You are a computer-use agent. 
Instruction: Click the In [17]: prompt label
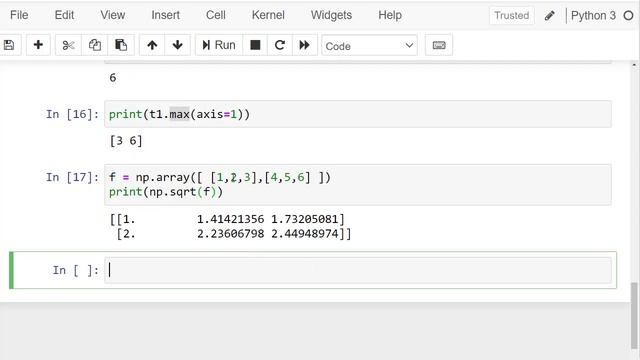click(x=72, y=177)
